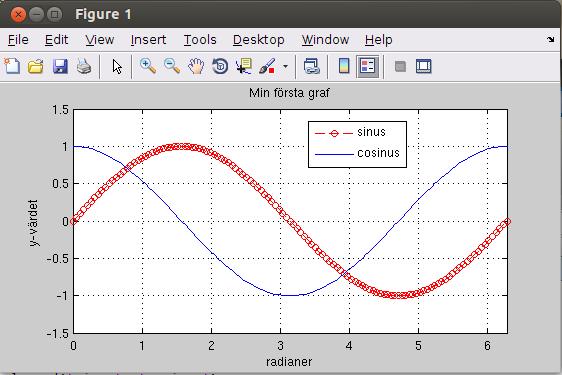Open the Tools menu
The width and height of the screenshot is (562, 375).
[x=200, y=40]
